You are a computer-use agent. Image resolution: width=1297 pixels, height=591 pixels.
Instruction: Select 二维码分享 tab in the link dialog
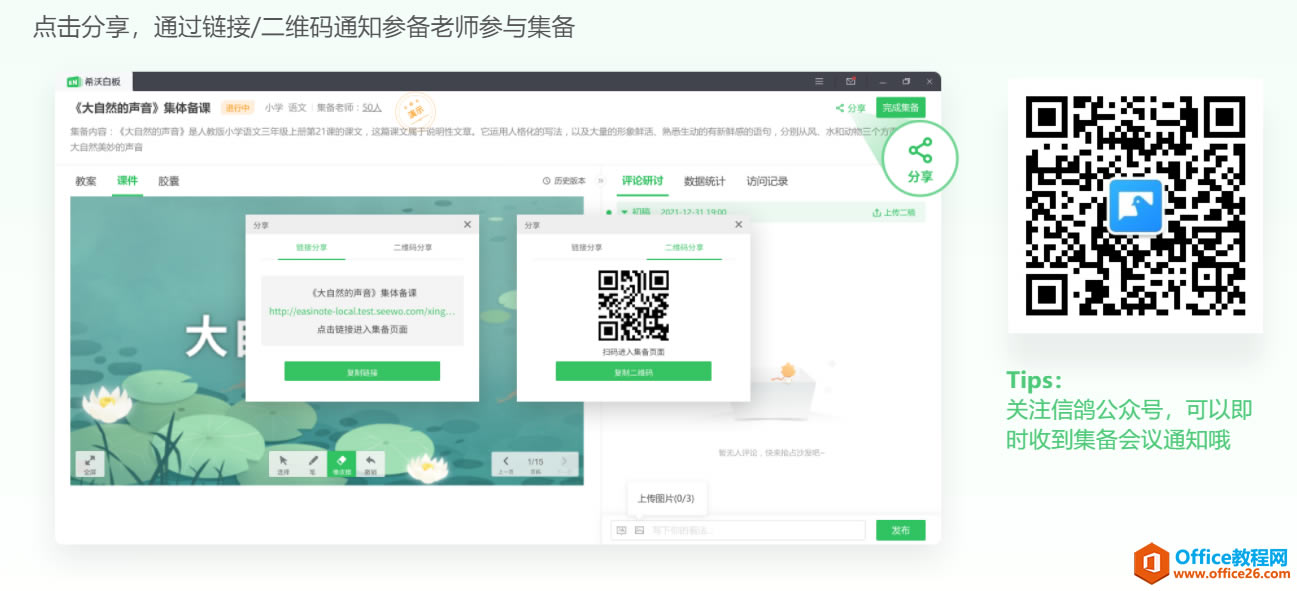413,247
